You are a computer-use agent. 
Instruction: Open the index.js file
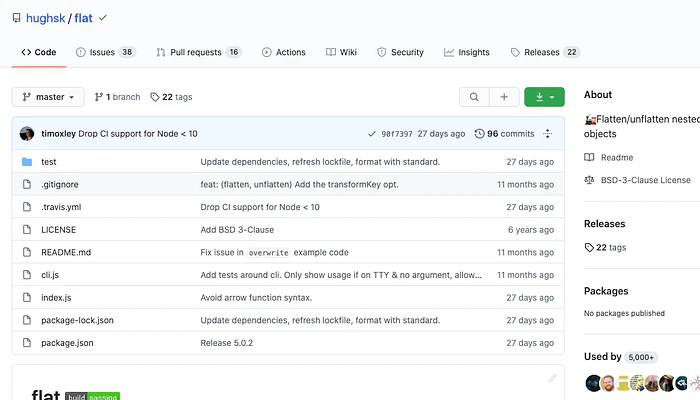56,298
